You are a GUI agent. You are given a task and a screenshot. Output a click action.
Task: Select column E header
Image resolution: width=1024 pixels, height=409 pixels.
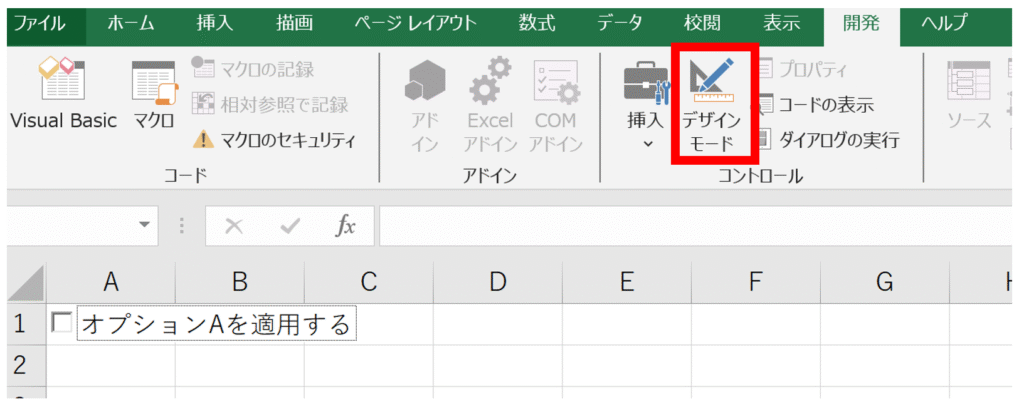click(x=626, y=282)
